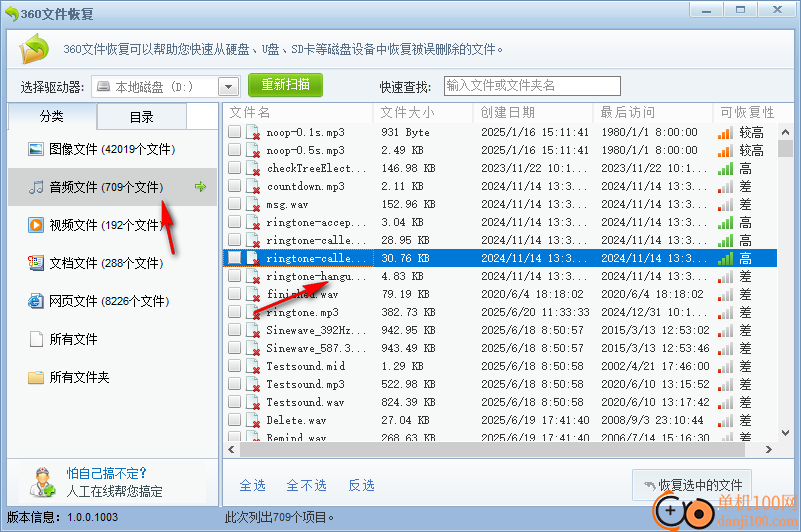Viewport: 801px width, 532px height.
Task: Click file icon of noop-0.1s.mp3
Action: [x=253, y=132]
